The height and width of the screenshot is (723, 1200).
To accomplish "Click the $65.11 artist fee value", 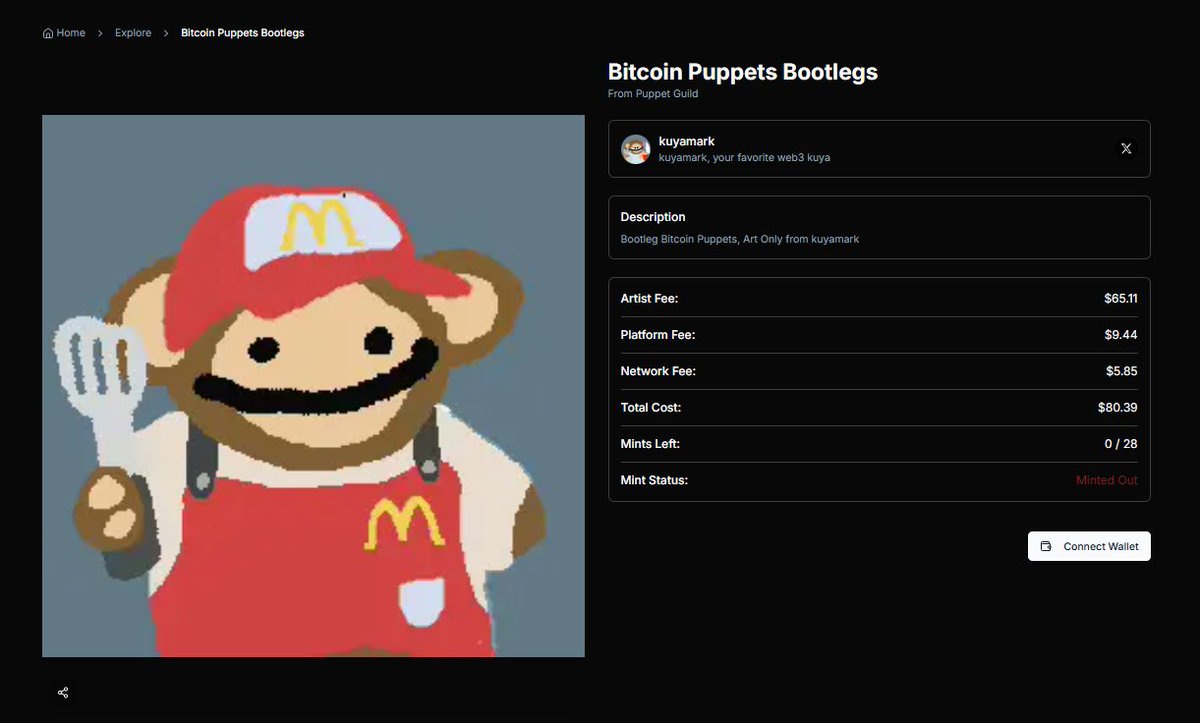I will (1120, 299).
